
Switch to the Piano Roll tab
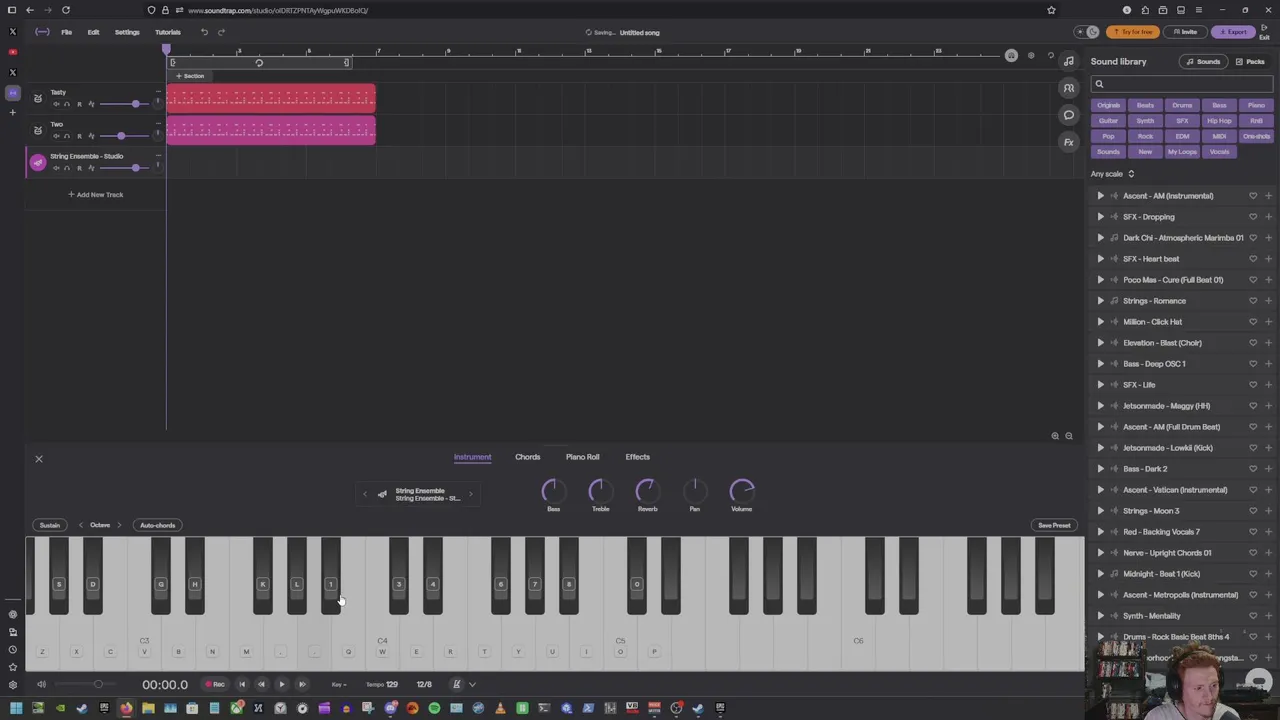pos(582,457)
